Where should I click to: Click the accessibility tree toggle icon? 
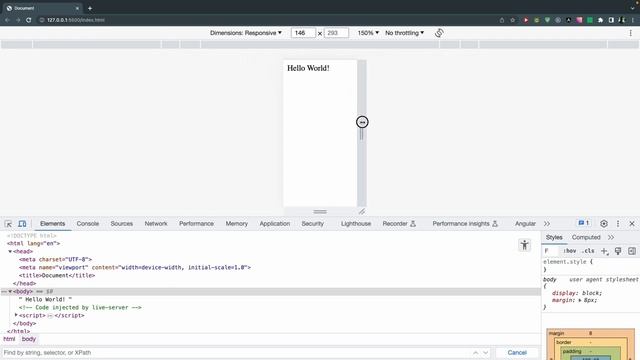[524, 245]
